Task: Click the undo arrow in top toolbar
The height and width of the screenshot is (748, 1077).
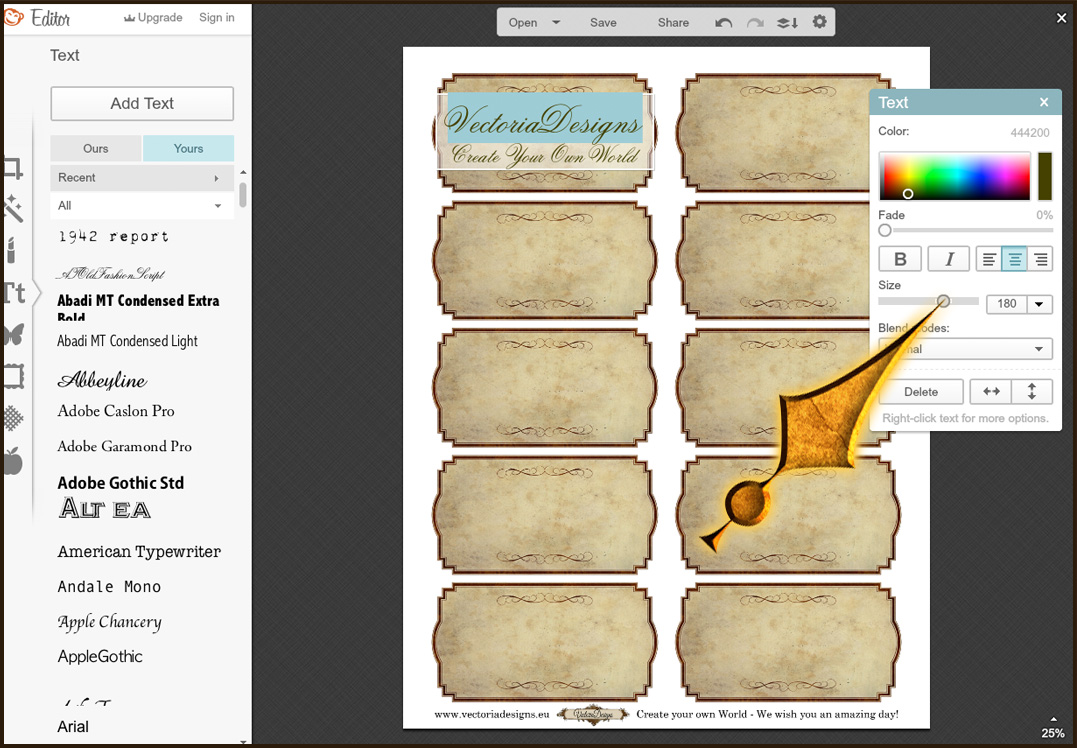Action: (x=723, y=23)
